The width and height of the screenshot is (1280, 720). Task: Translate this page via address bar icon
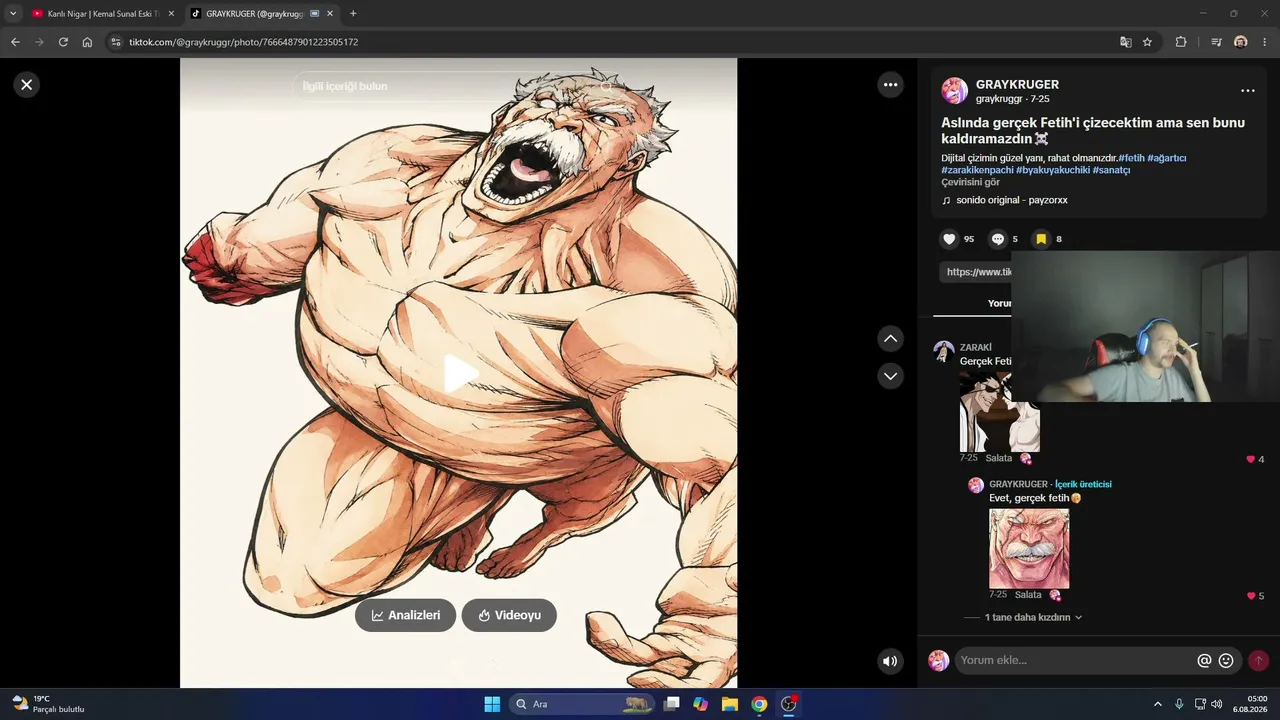coord(1126,42)
